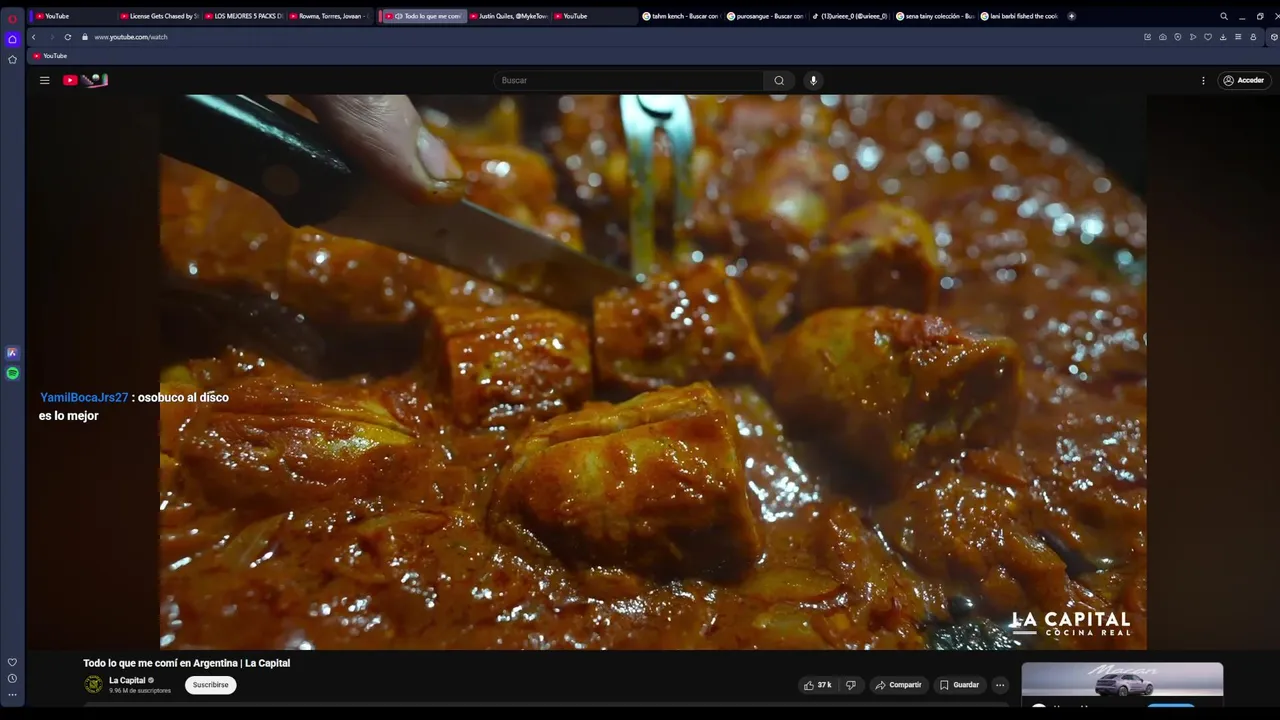Switch to the 'tahm kench - Buscar con' tab
The height and width of the screenshot is (720, 1280).
[x=681, y=16]
